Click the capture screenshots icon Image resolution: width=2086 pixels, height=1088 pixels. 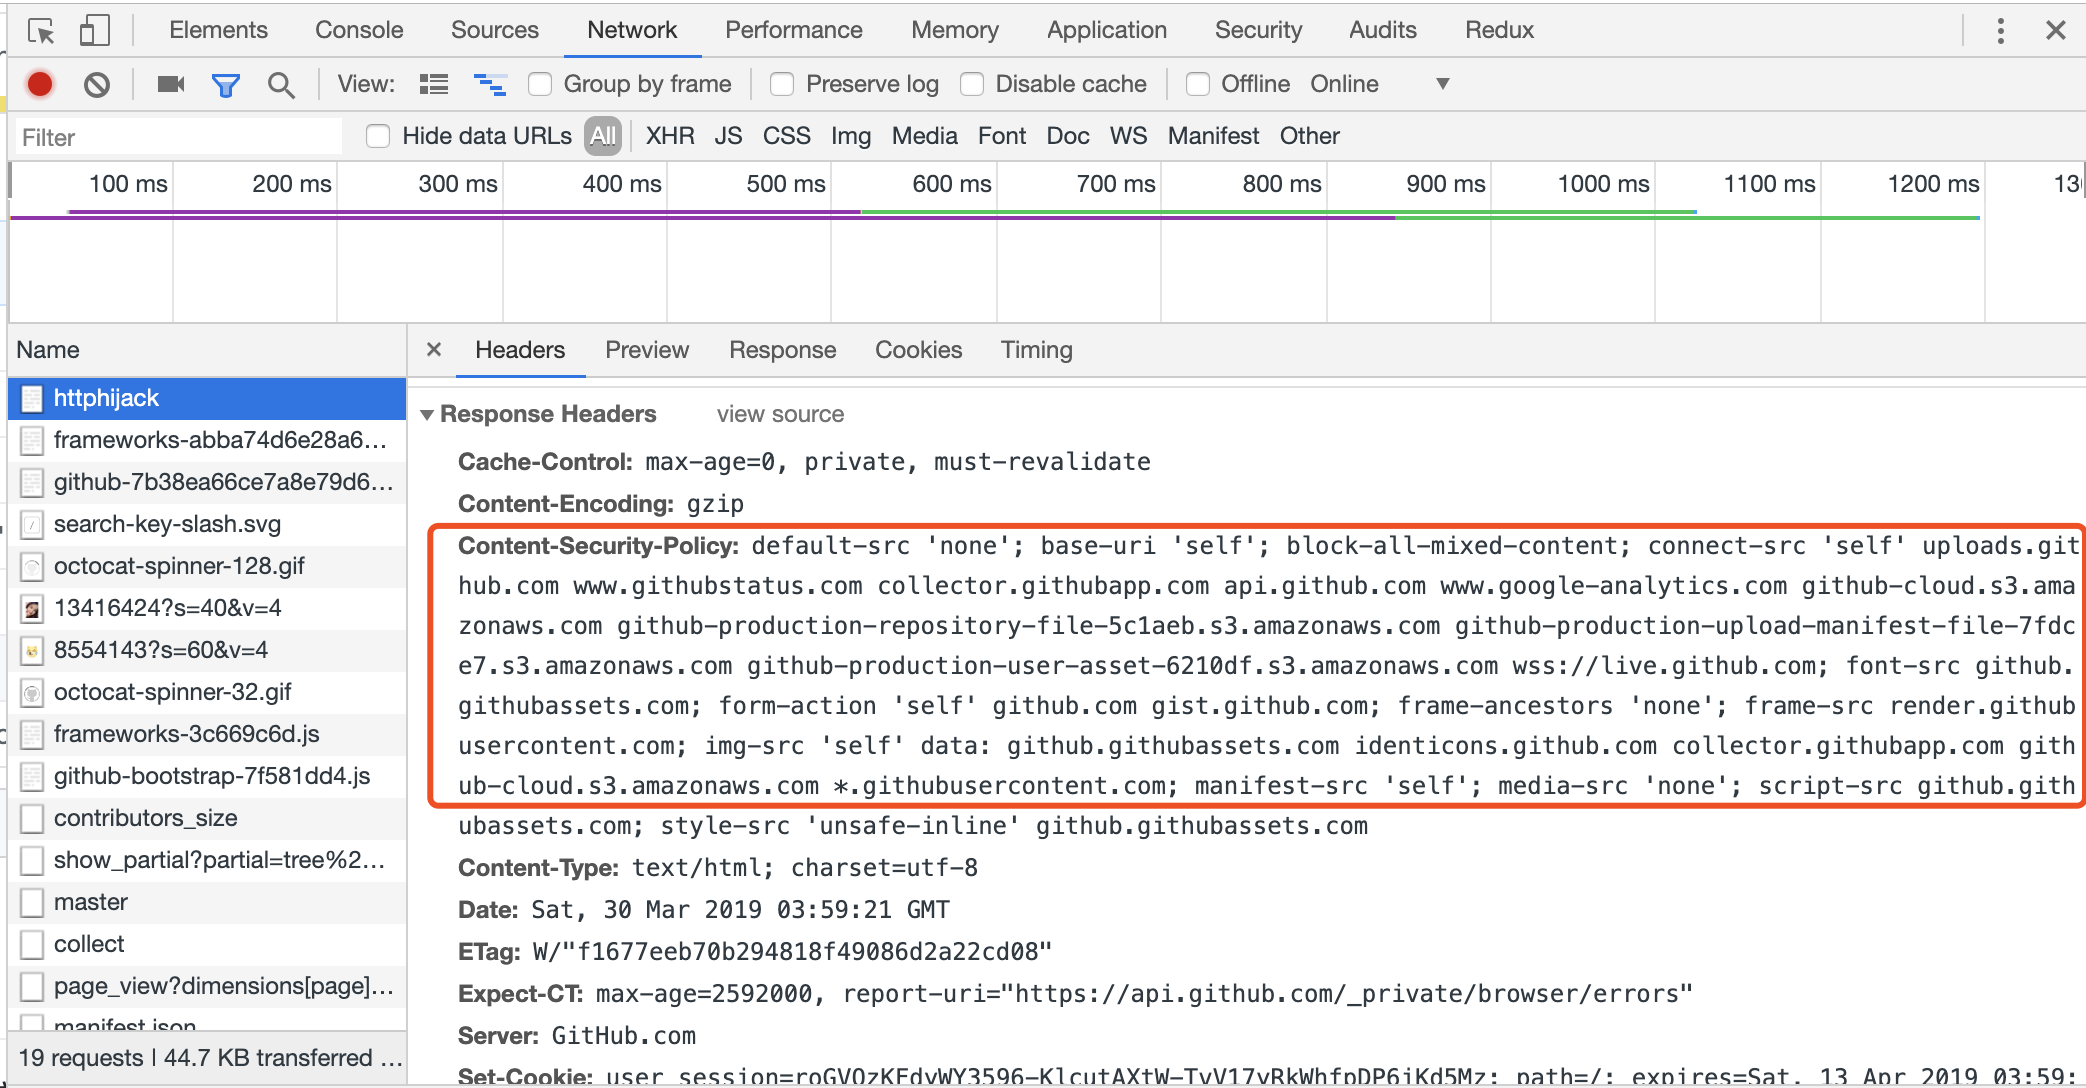tap(168, 84)
